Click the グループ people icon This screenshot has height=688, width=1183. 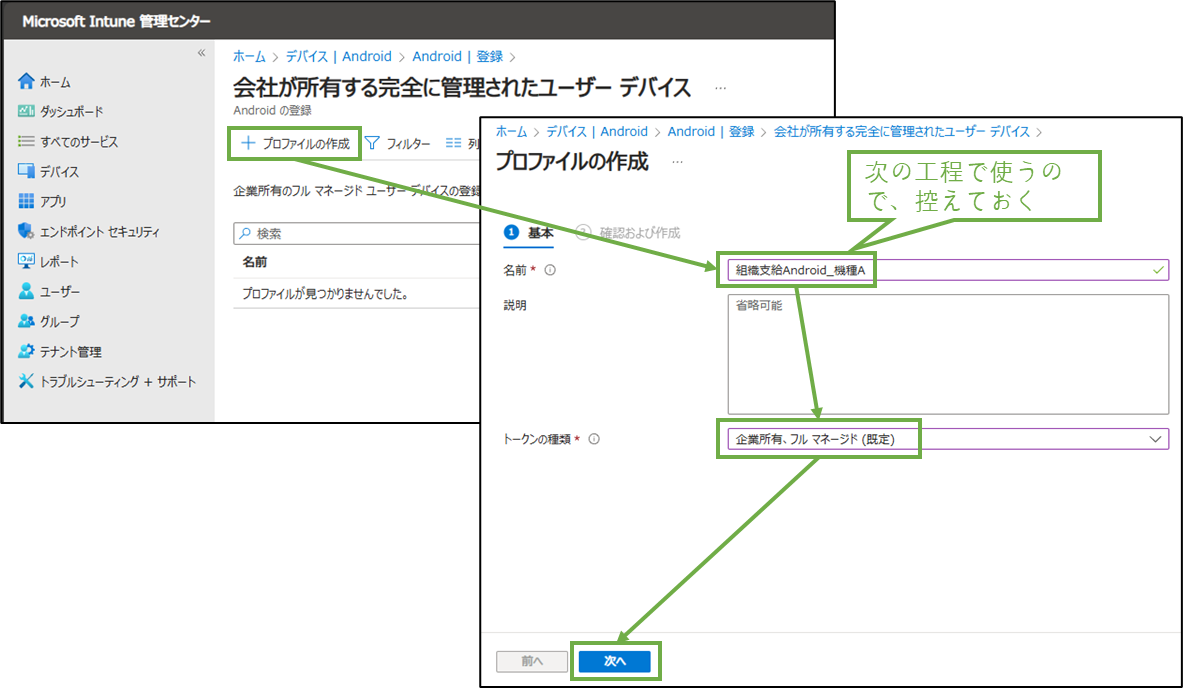[x=26, y=321]
